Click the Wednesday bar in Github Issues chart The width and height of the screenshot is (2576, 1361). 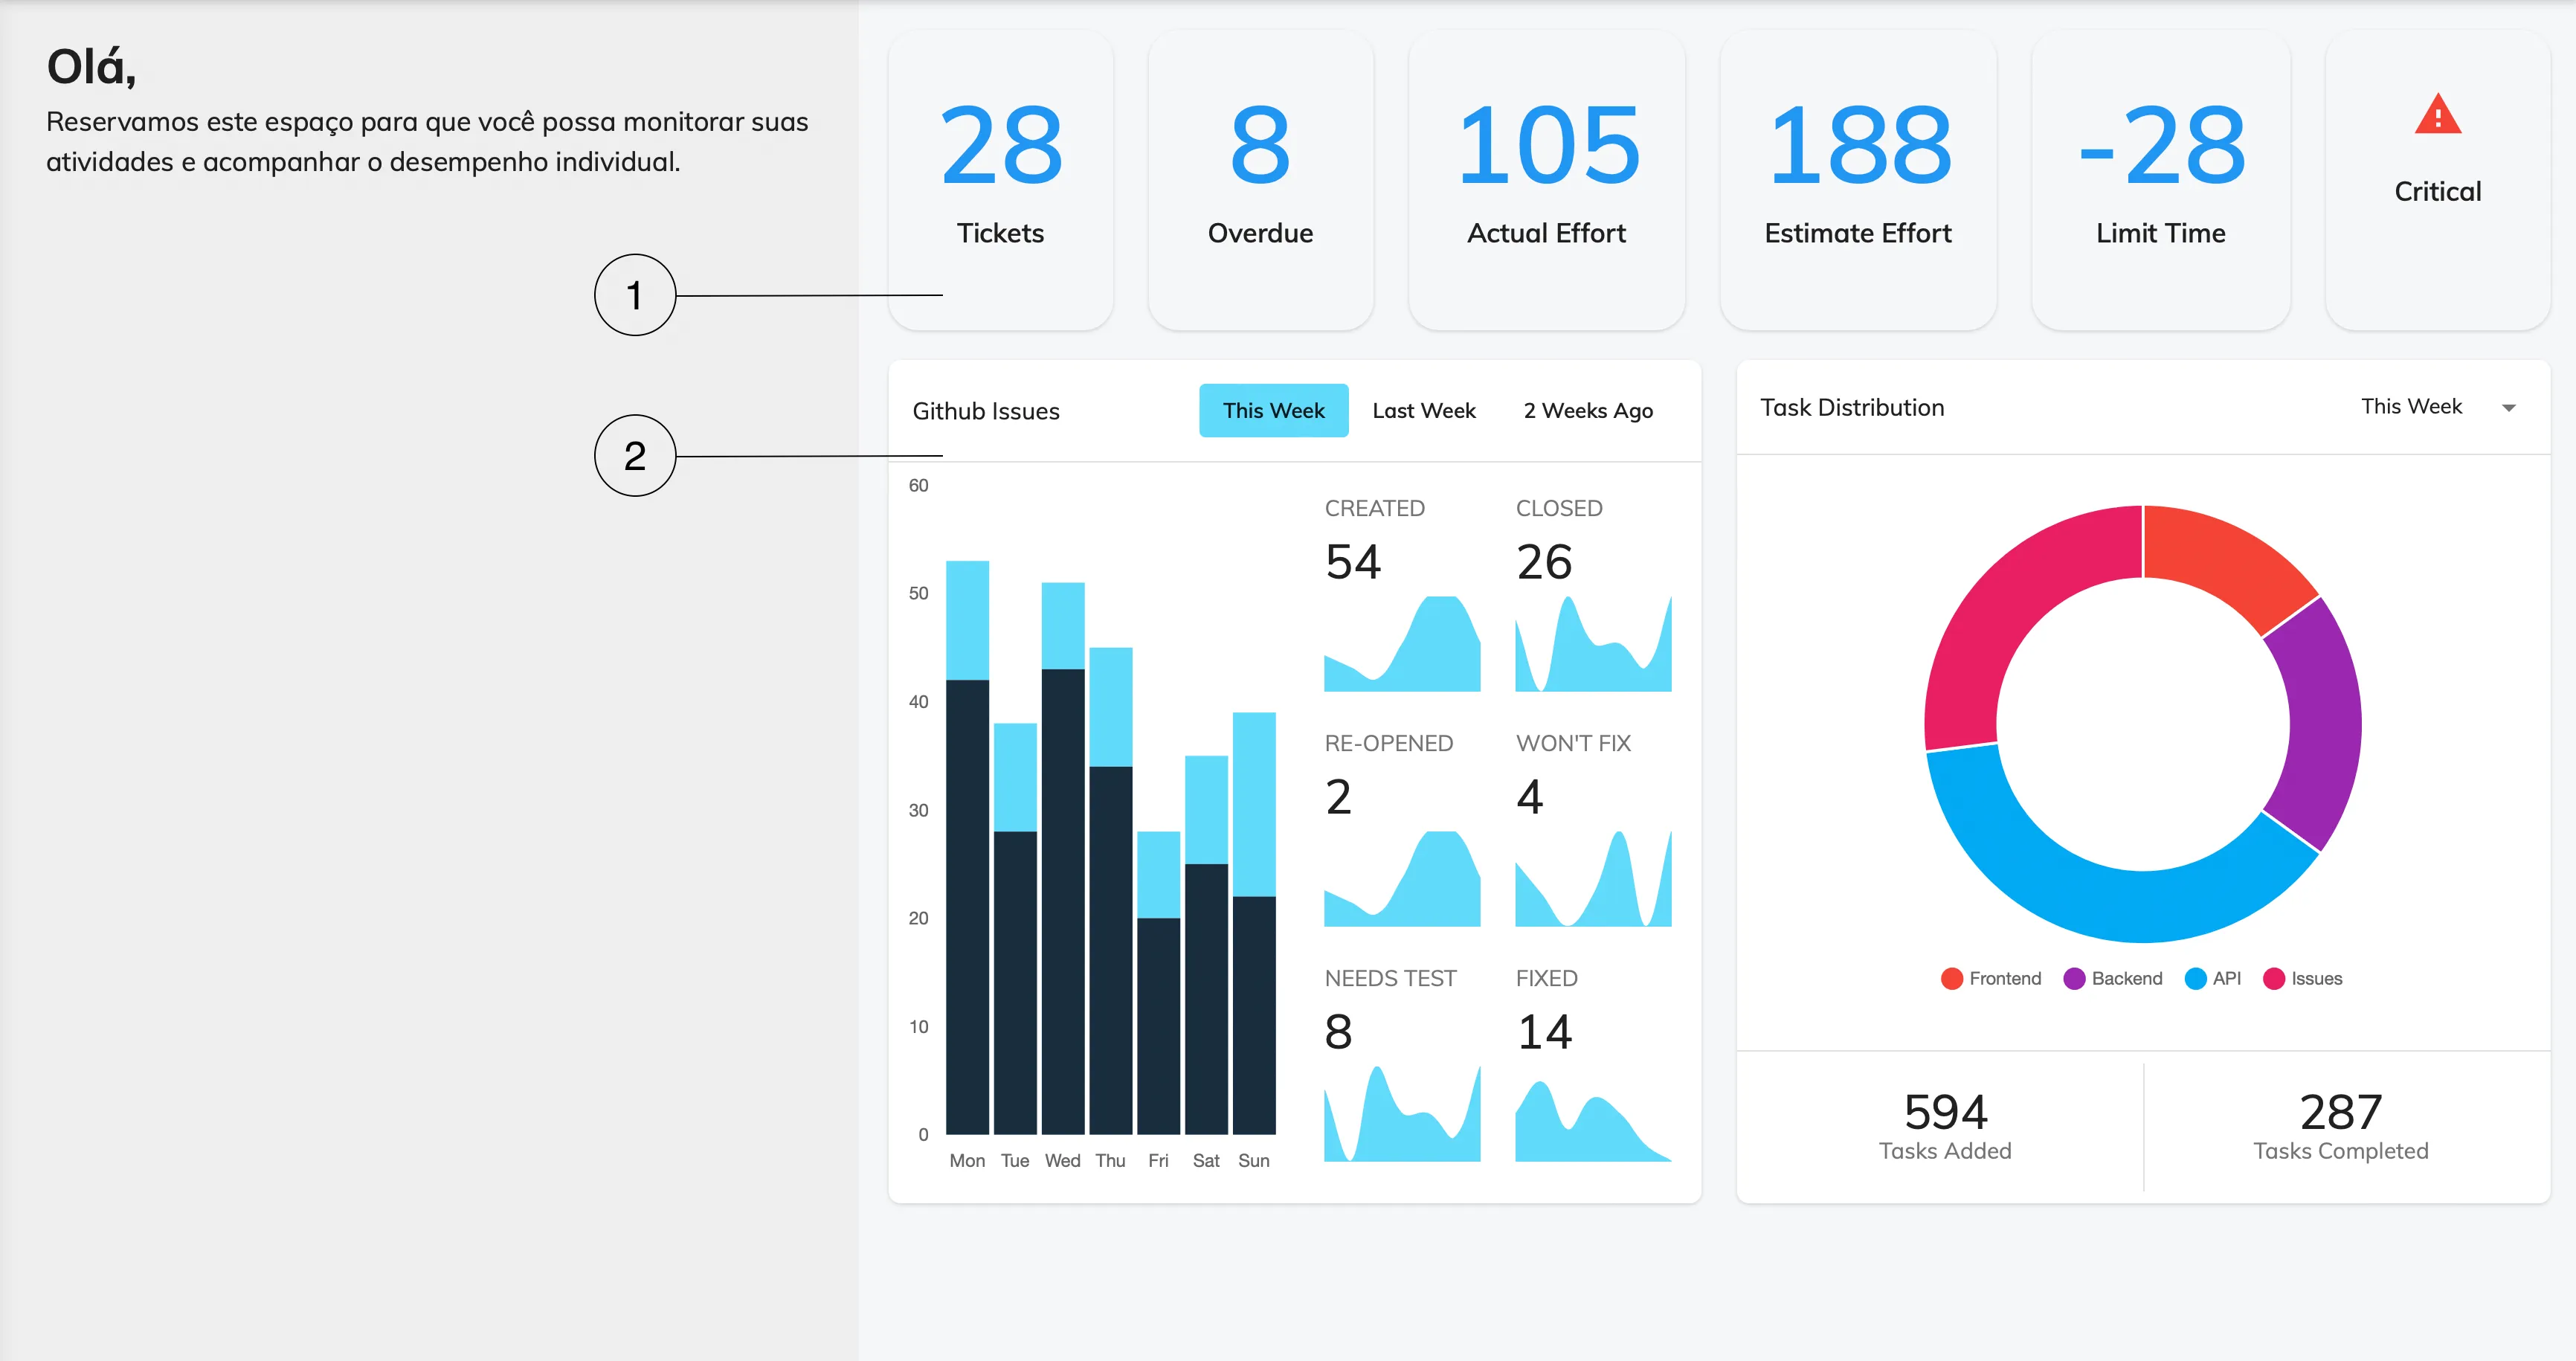1062,858
